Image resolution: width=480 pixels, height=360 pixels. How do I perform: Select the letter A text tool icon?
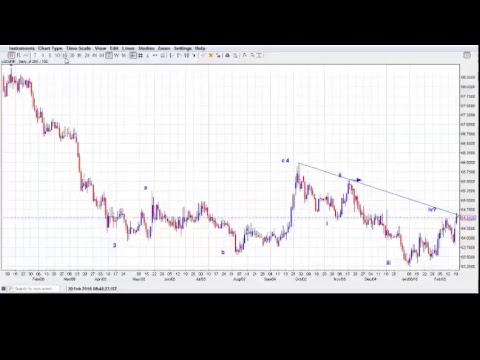244,55
